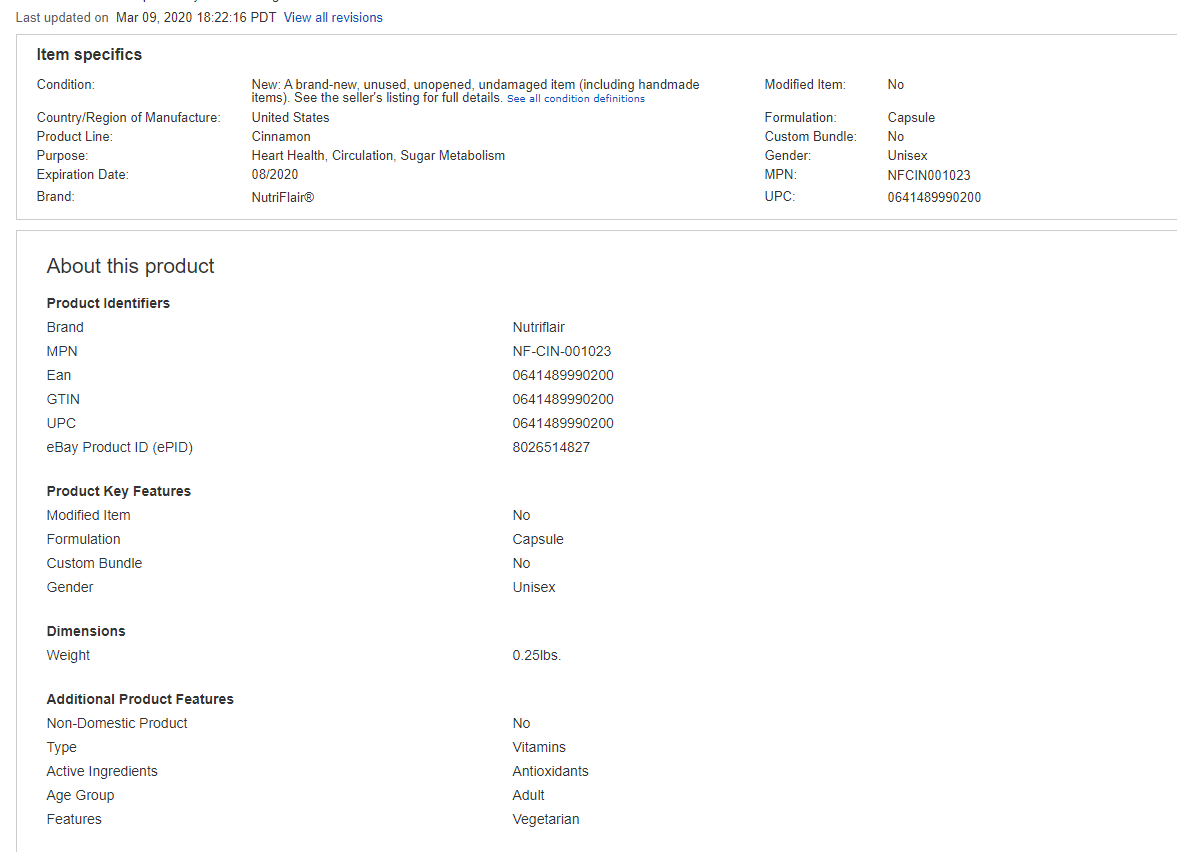The image size is (1177, 852).
Task: Click the Custom Bundle label under Key Features
Action: (94, 563)
